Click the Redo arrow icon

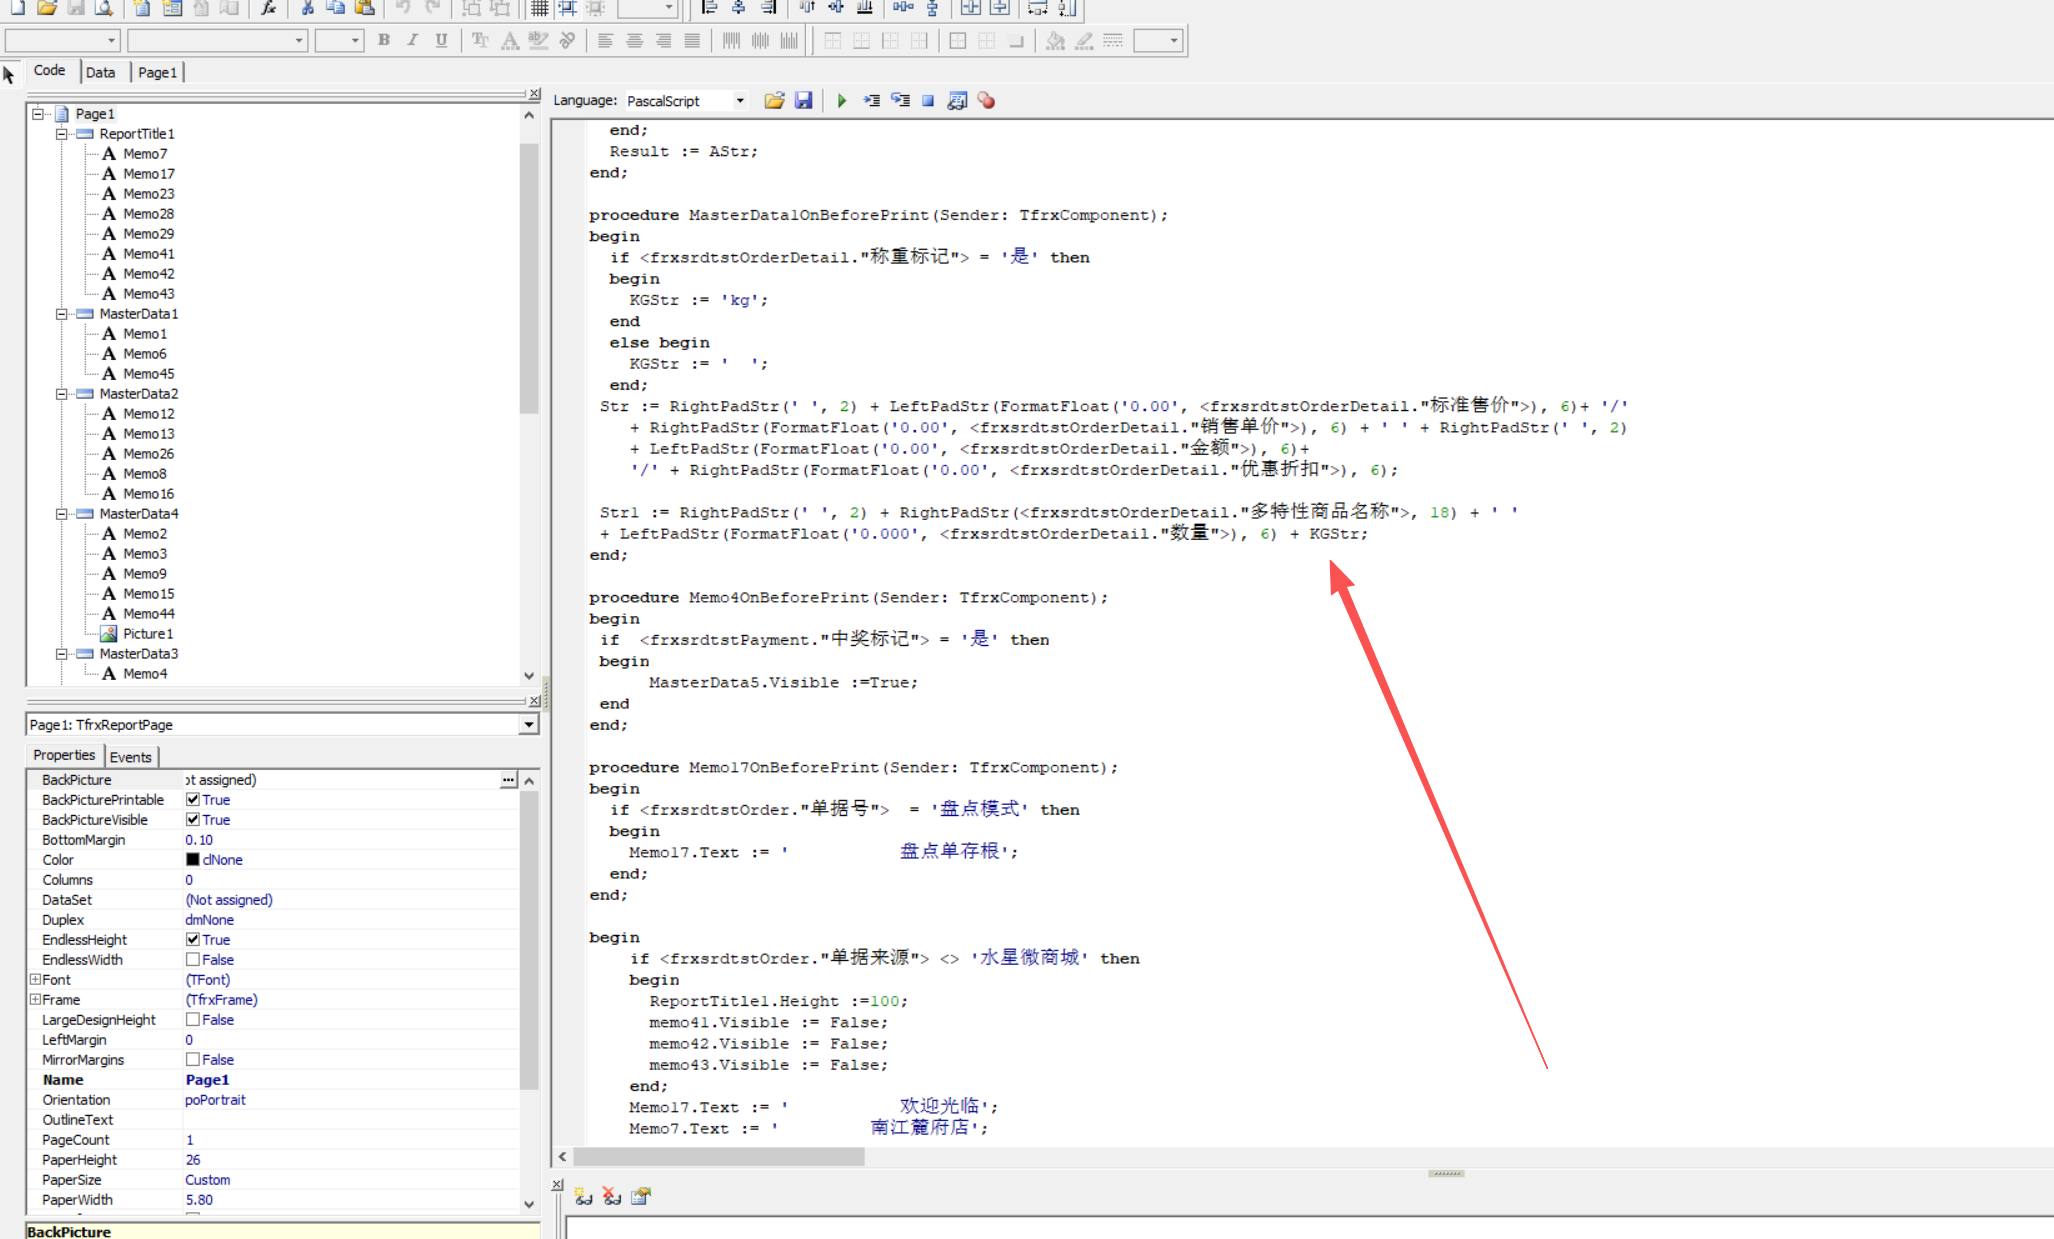tap(432, 8)
